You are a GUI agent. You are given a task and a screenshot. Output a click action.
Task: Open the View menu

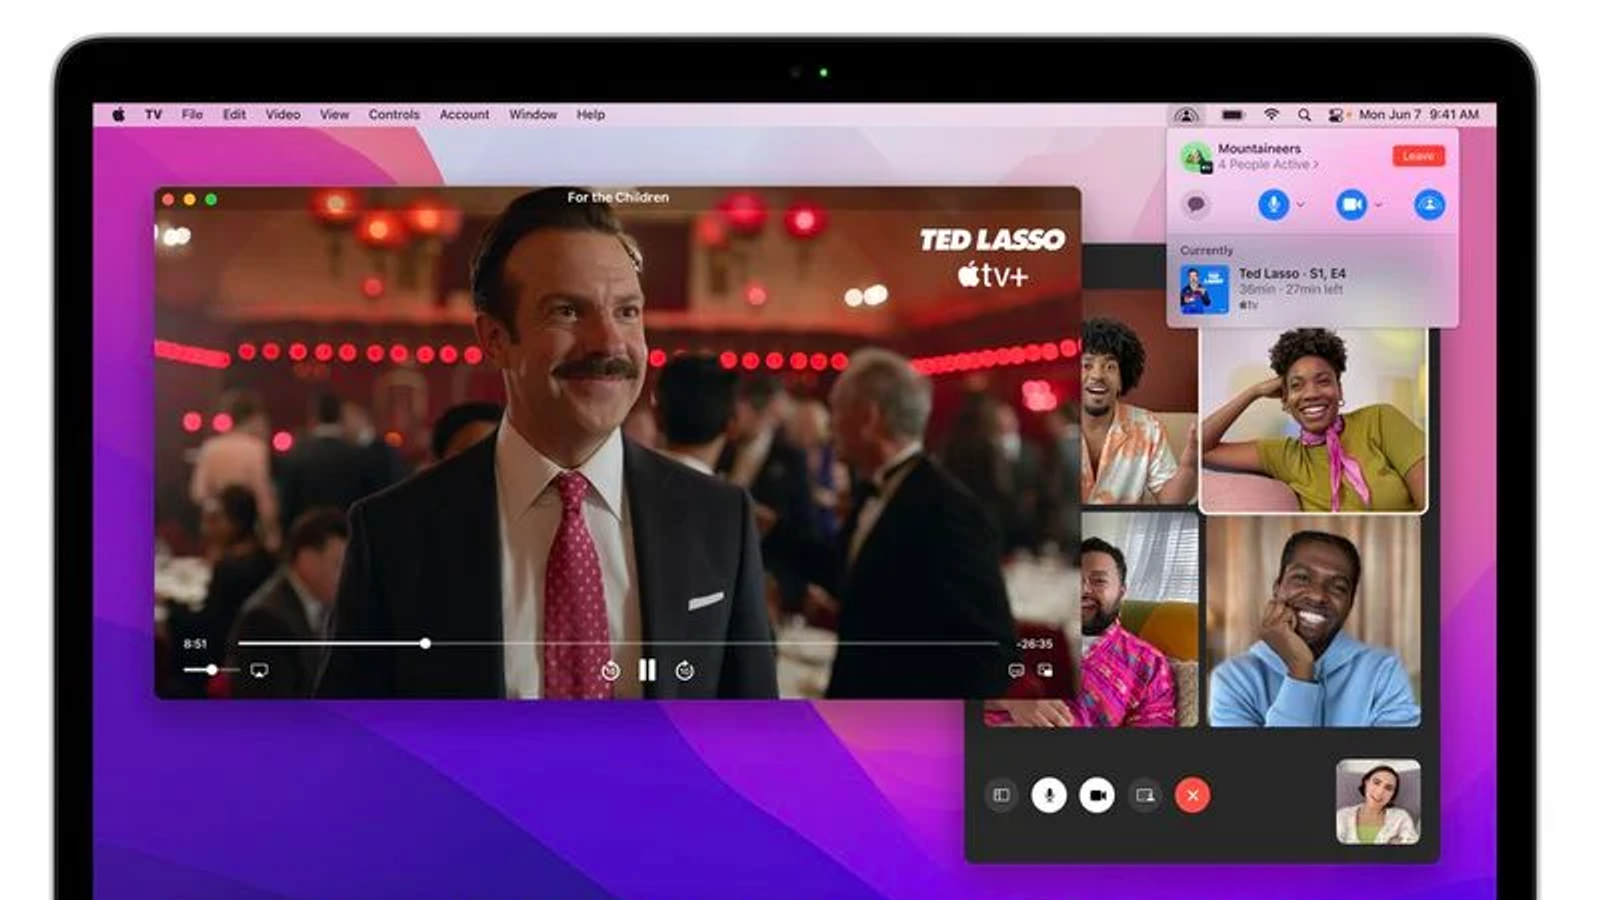[334, 115]
